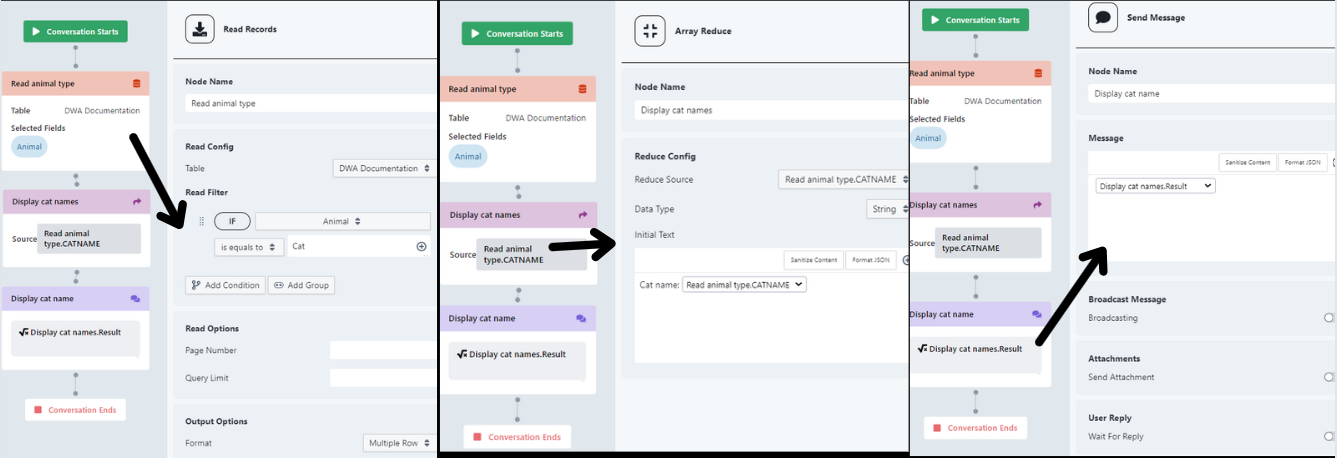Click the Send Message speech bubble icon
The image size is (1337, 458).
[x=1103, y=18]
